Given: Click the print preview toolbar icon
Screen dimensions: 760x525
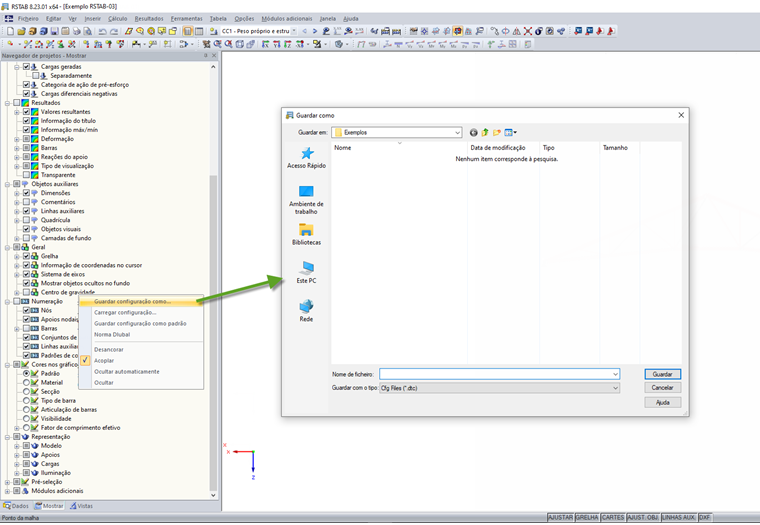Looking at the screenshot, I should (x=88, y=31).
